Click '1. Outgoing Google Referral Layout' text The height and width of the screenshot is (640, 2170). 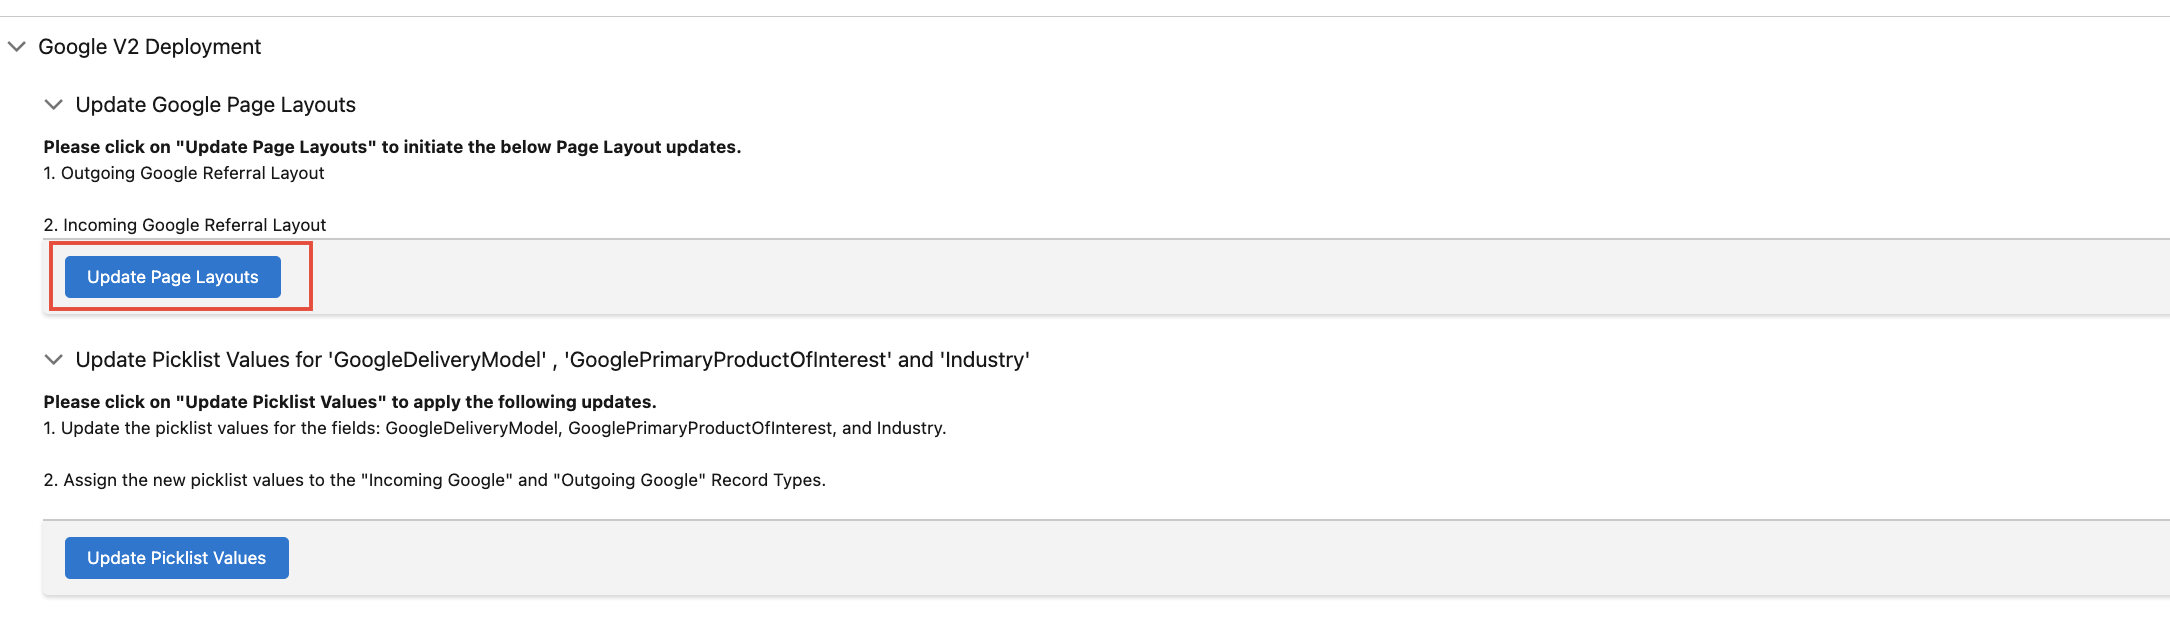click(x=184, y=173)
